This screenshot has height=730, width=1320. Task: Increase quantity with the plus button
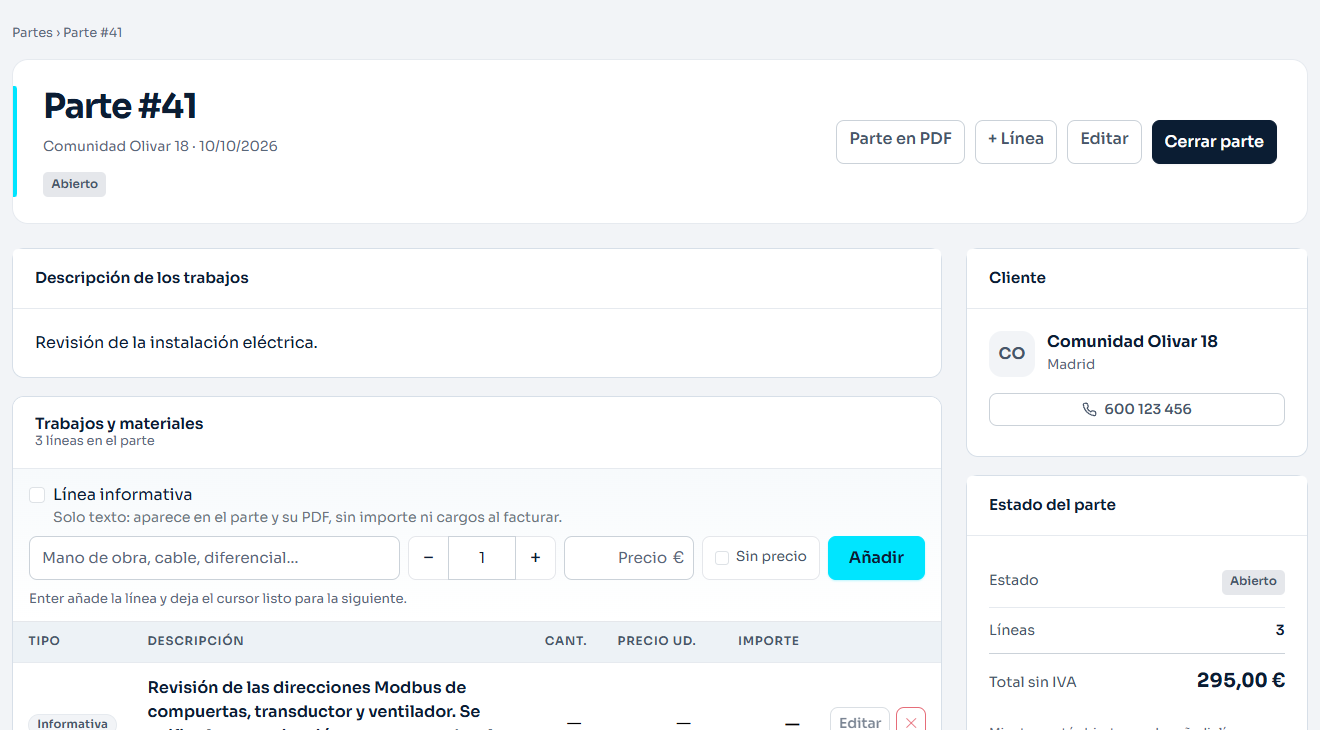pos(535,558)
